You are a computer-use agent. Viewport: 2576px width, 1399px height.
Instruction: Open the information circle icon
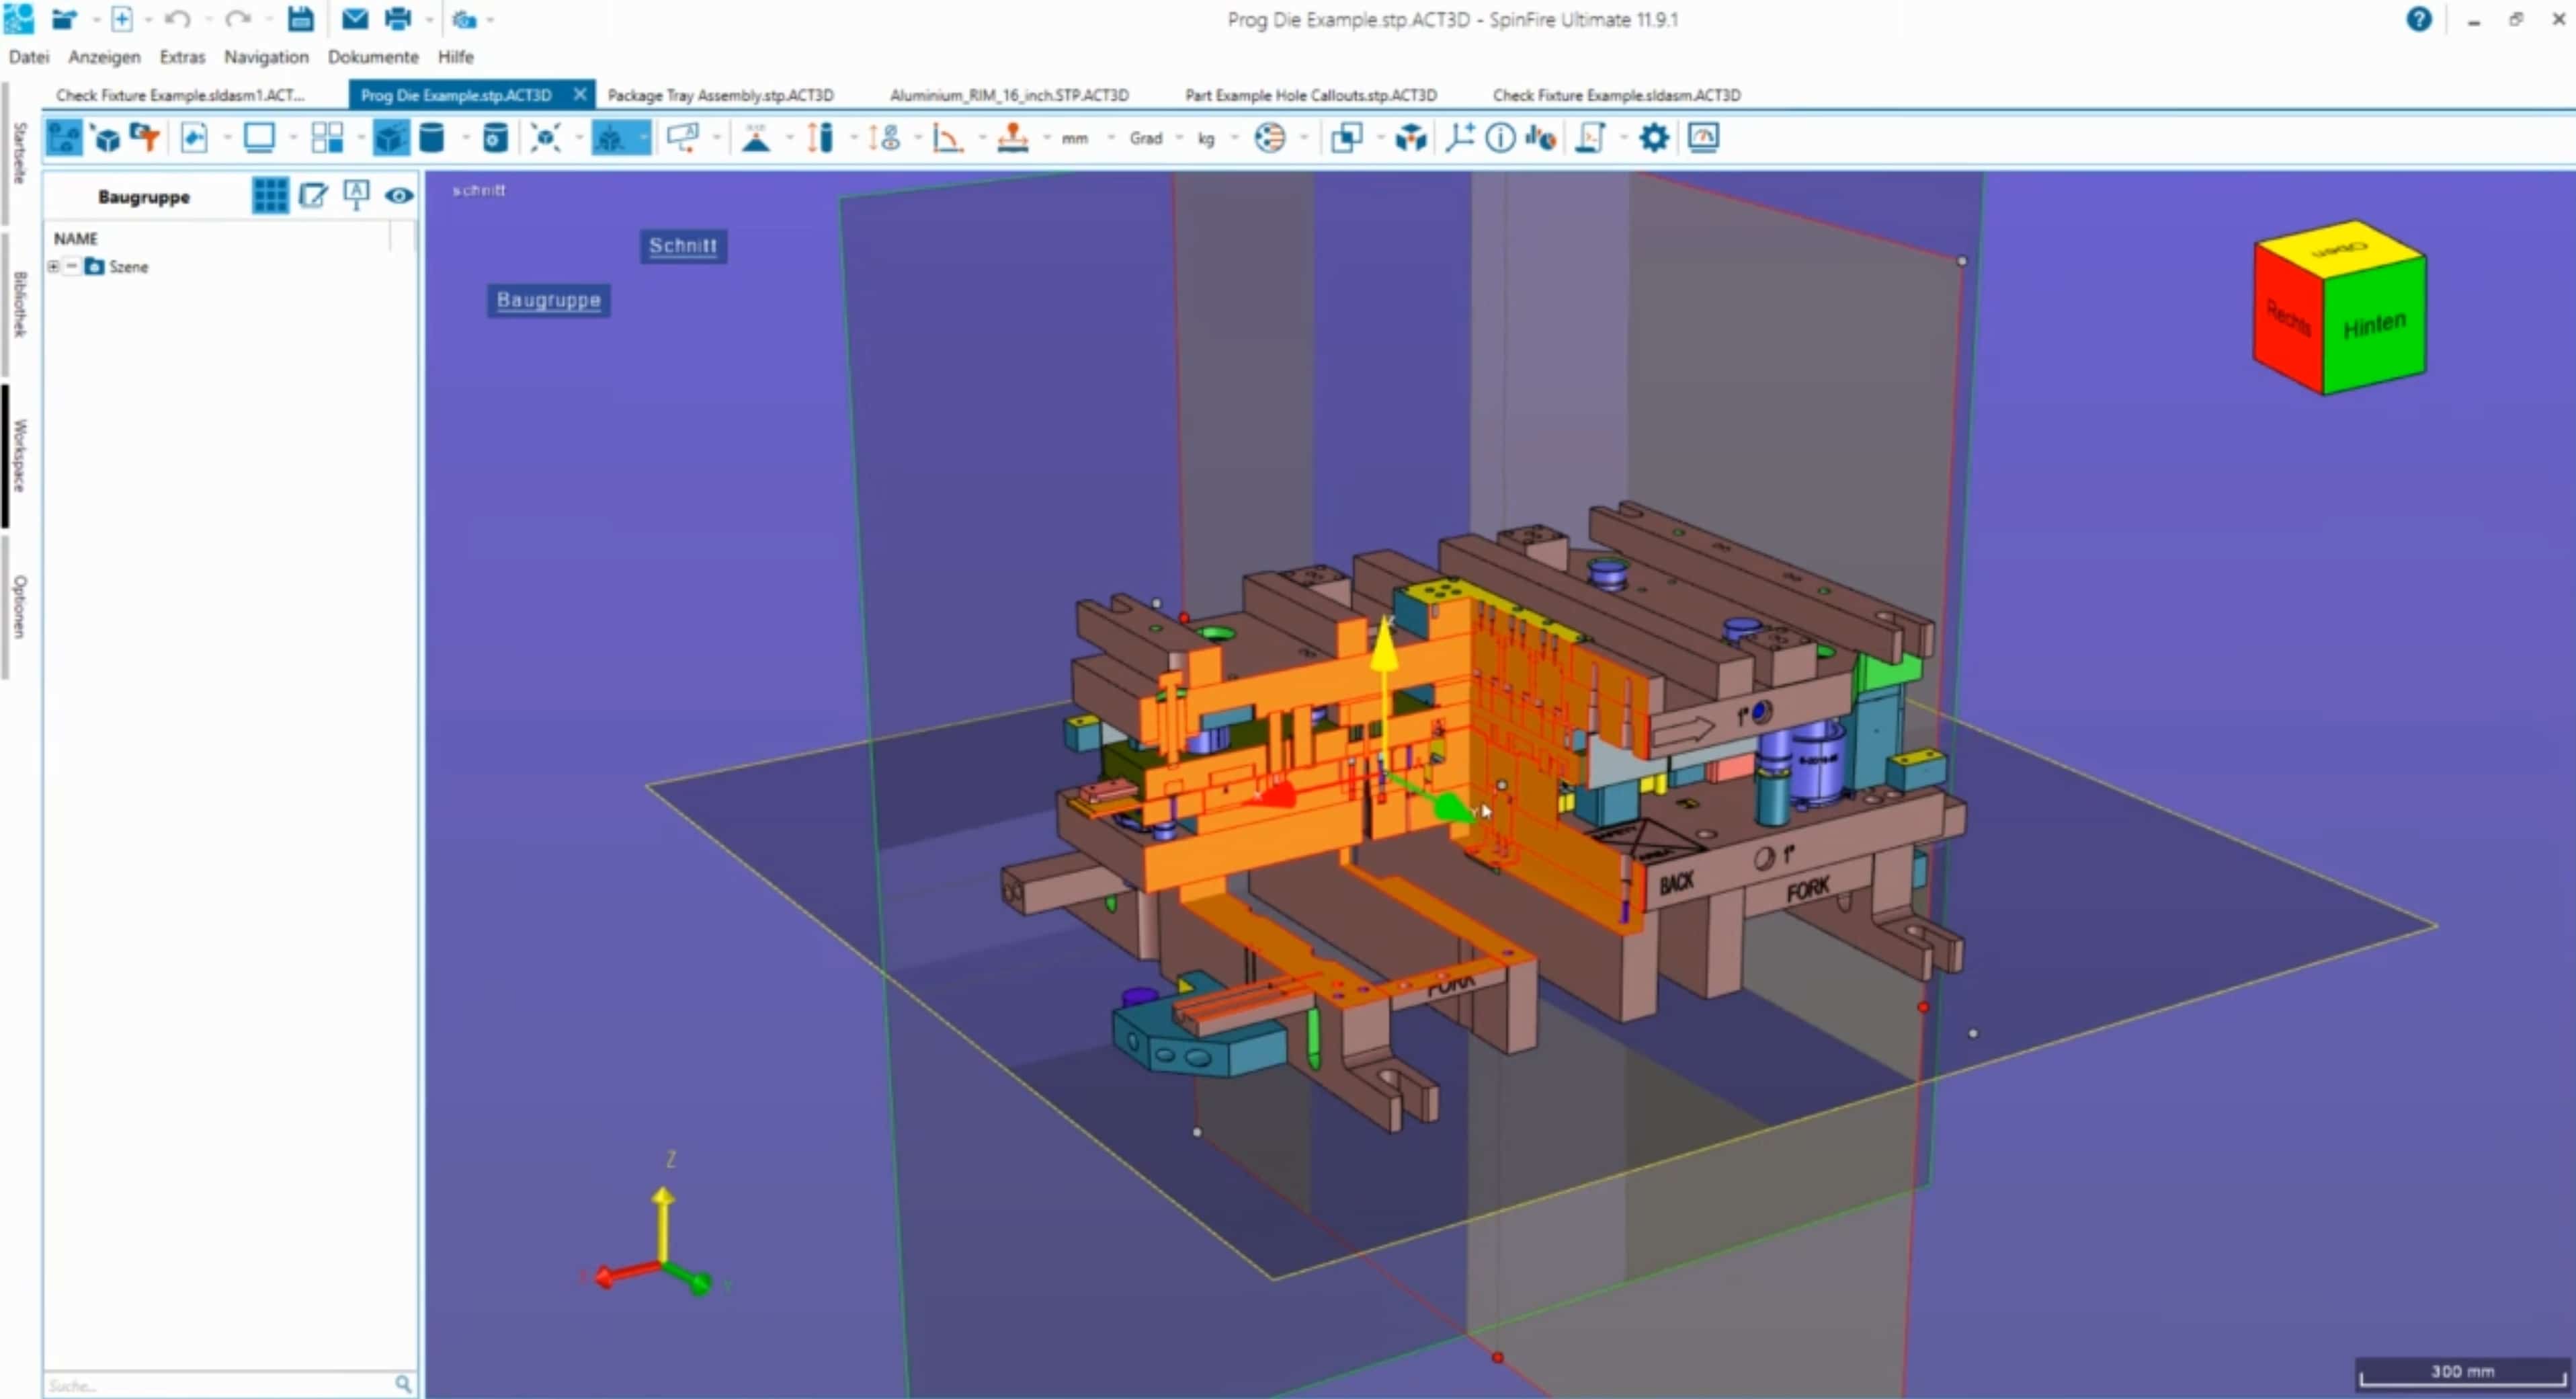coord(1499,138)
